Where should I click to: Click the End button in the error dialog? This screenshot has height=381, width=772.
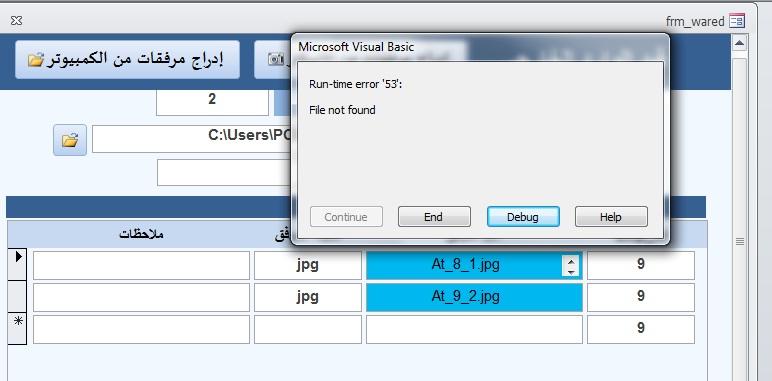tap(434, 217)
